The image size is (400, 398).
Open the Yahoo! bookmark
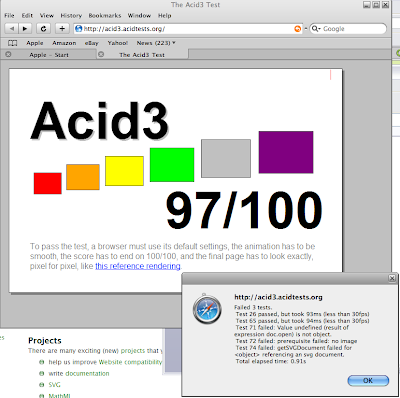(118, 43)
